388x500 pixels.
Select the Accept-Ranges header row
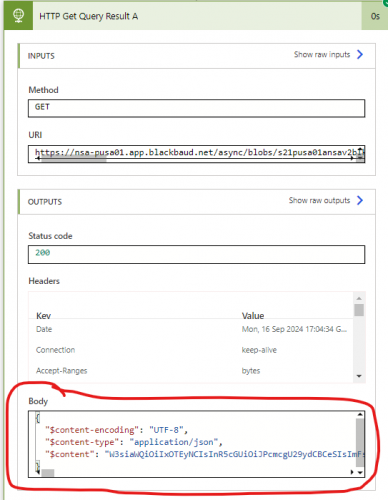pyautogui.click(x=192, y=371)
